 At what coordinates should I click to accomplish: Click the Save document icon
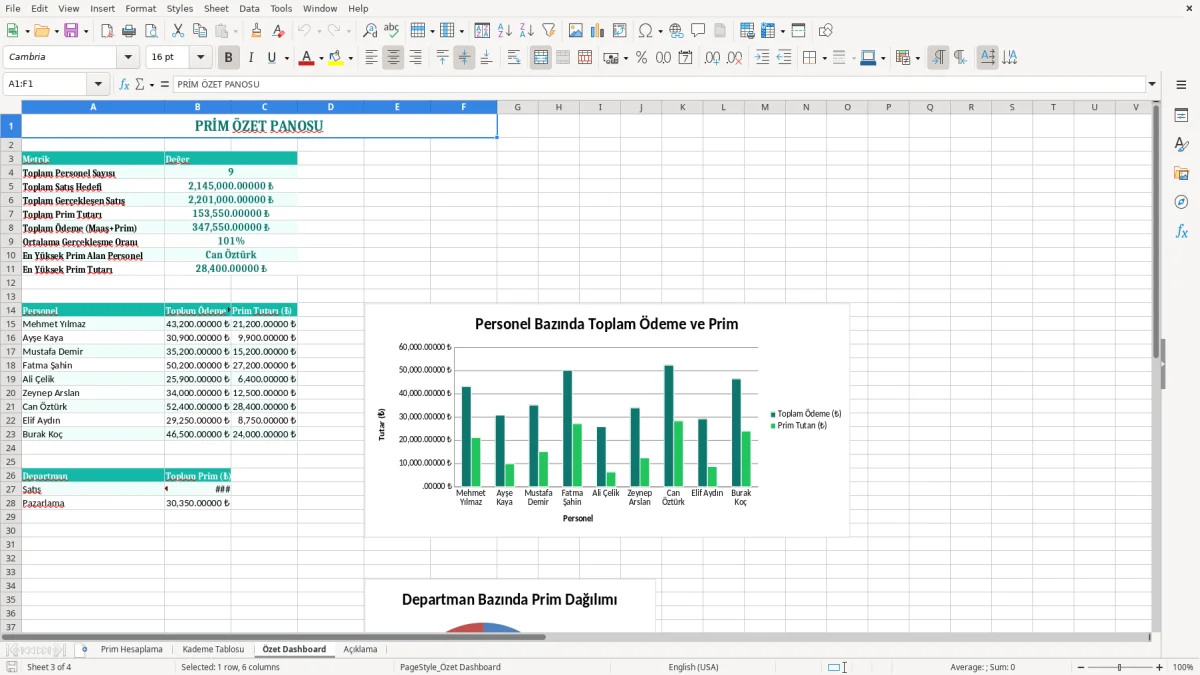(x=71, y=31)
